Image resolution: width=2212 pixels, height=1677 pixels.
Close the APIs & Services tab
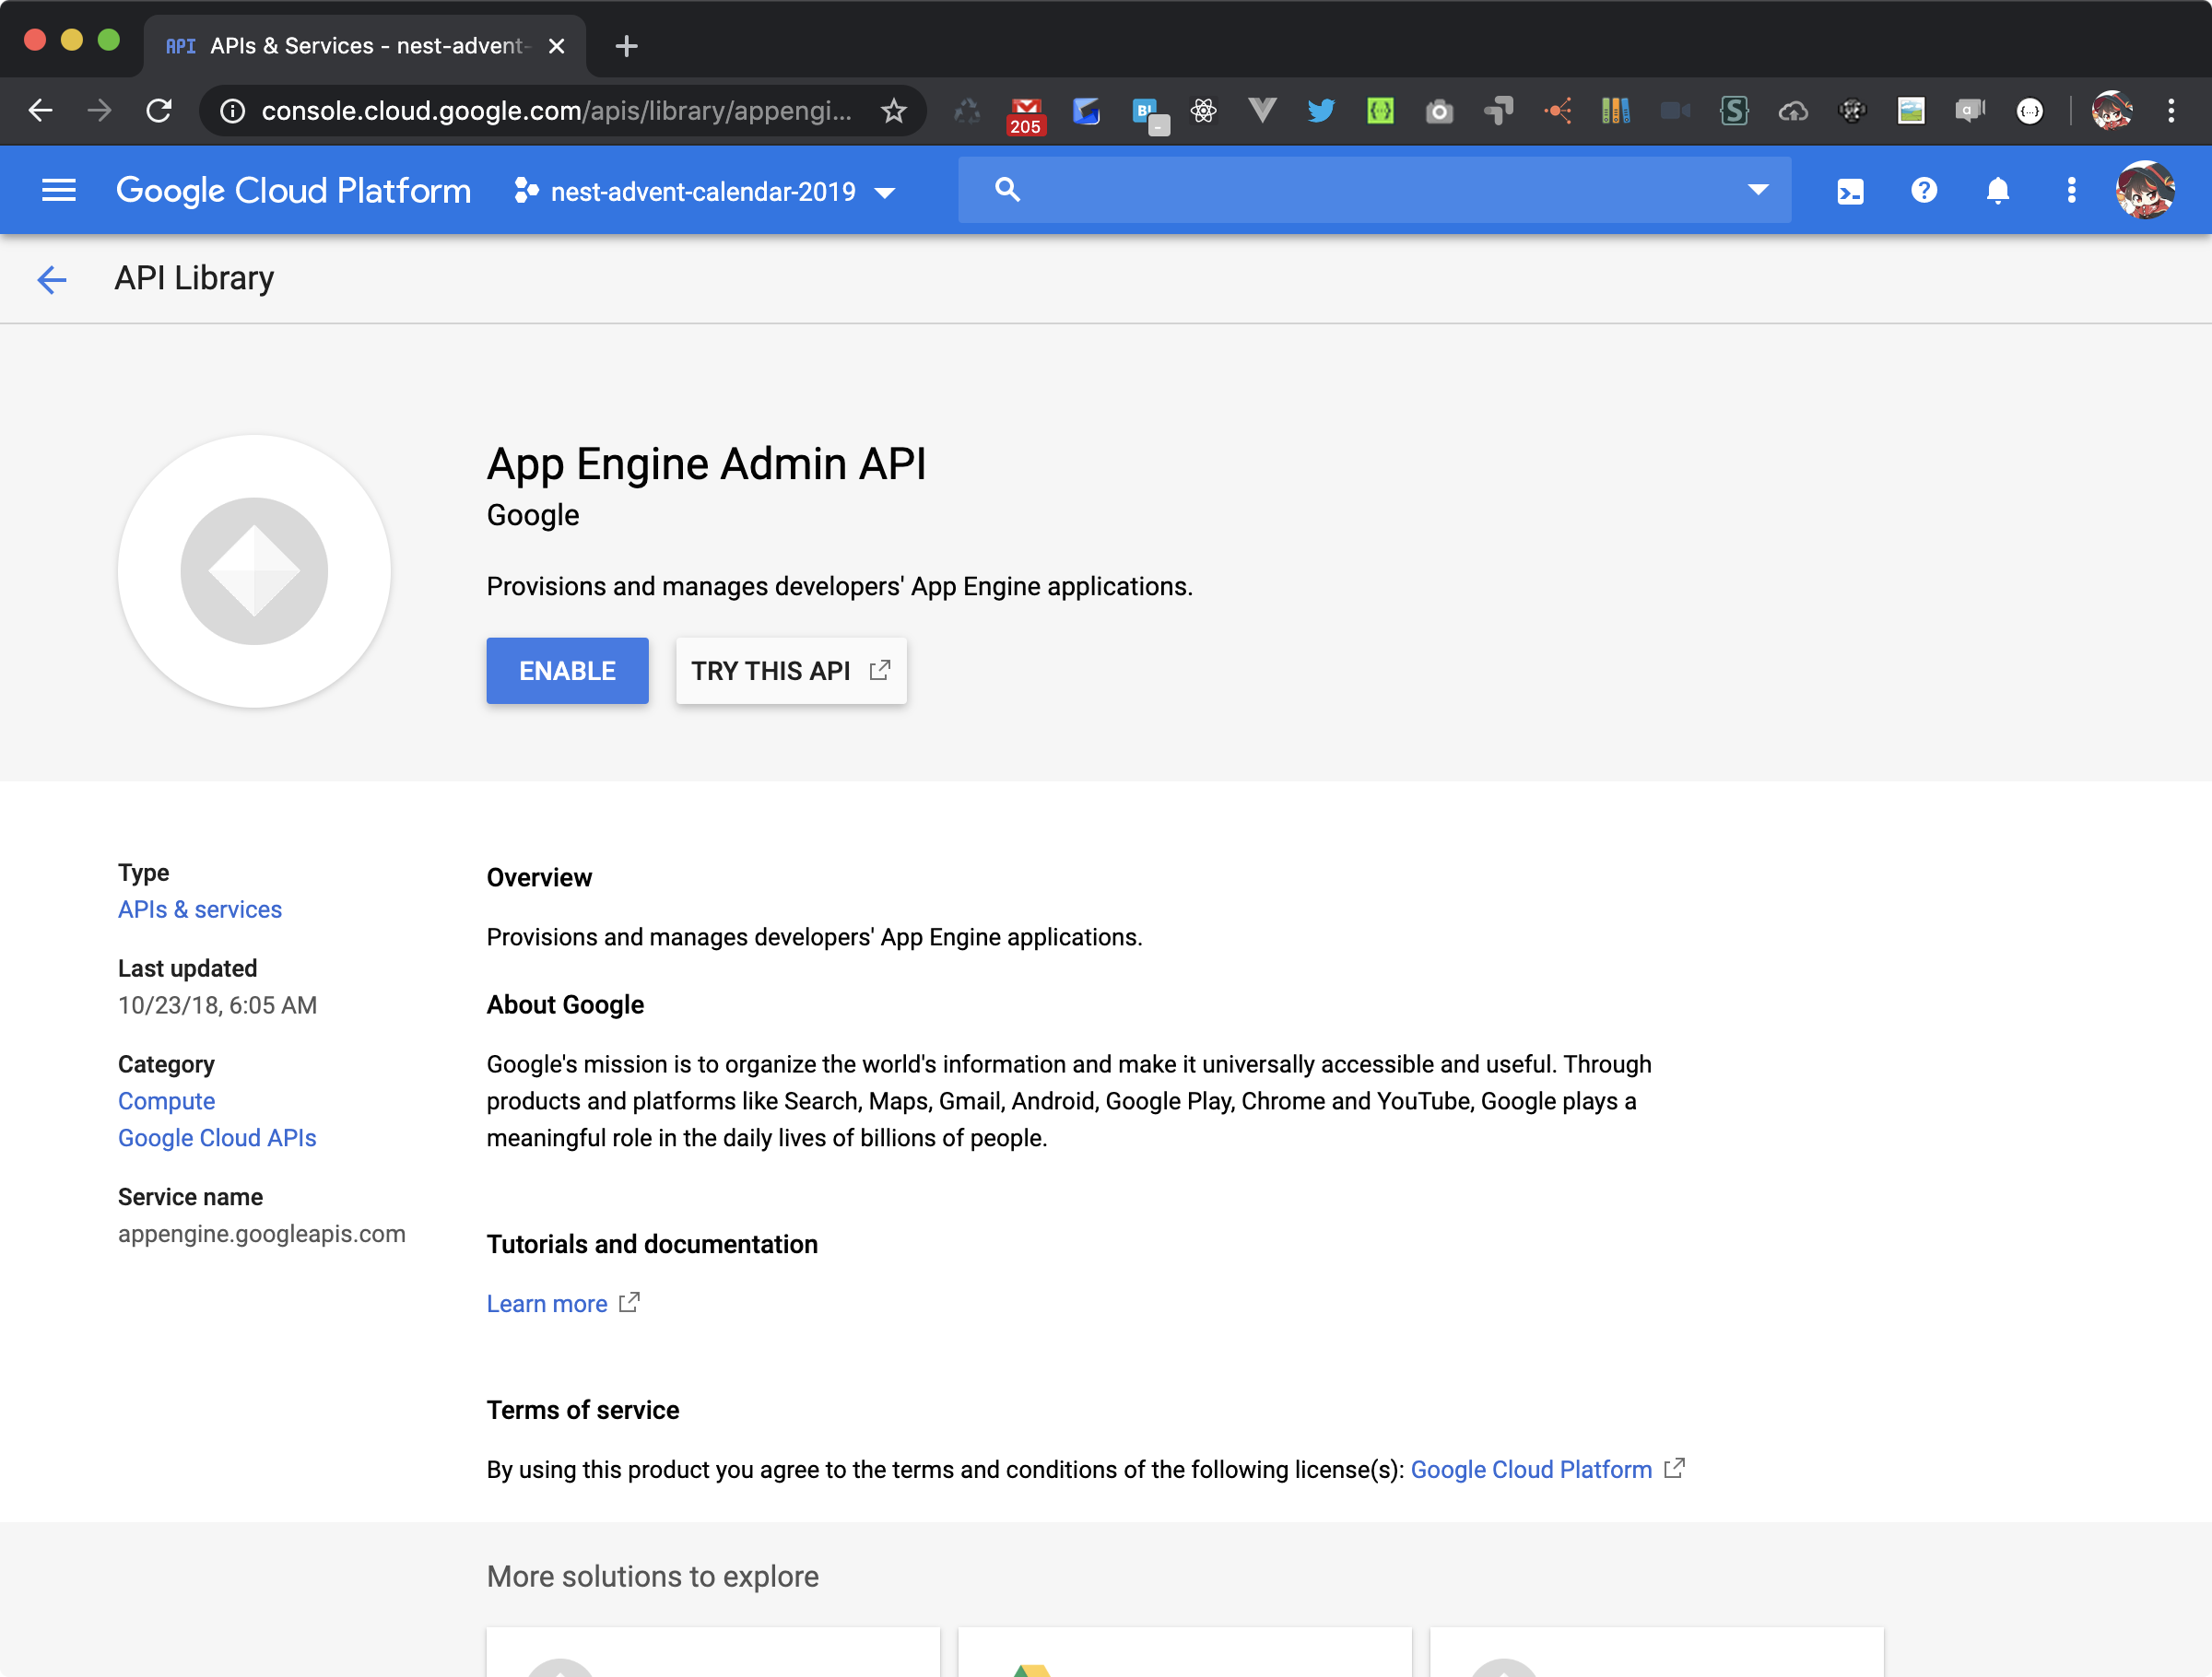click(x=557, y=46)
